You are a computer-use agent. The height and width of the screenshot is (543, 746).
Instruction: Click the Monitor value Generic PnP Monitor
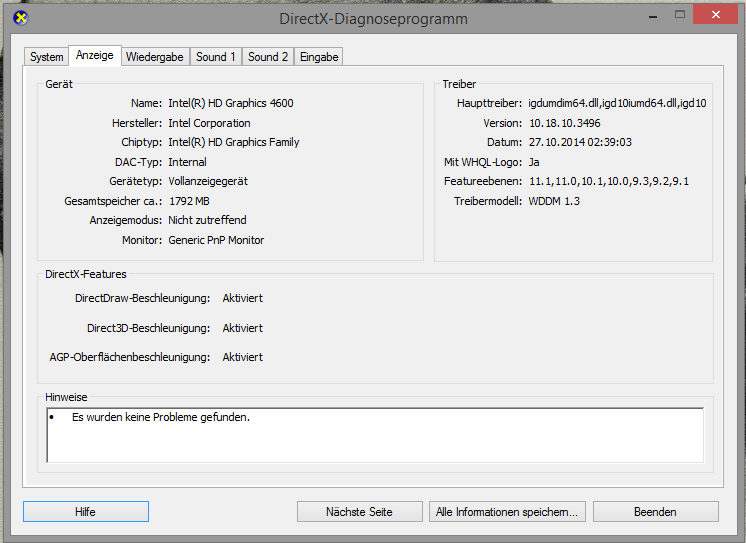coord(216,240)
